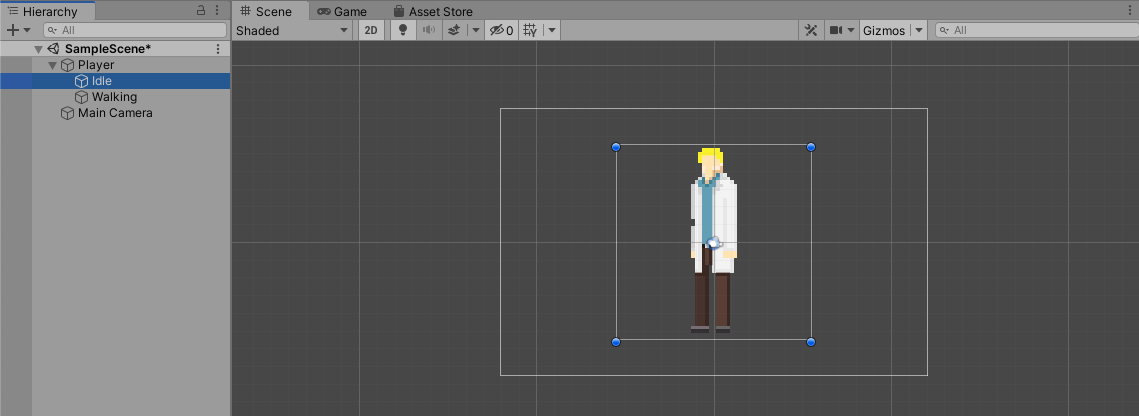The height and width of the screenshot is (416, 1139).
Task: Select the SampleScene* label
Action: tap(108, 49)
